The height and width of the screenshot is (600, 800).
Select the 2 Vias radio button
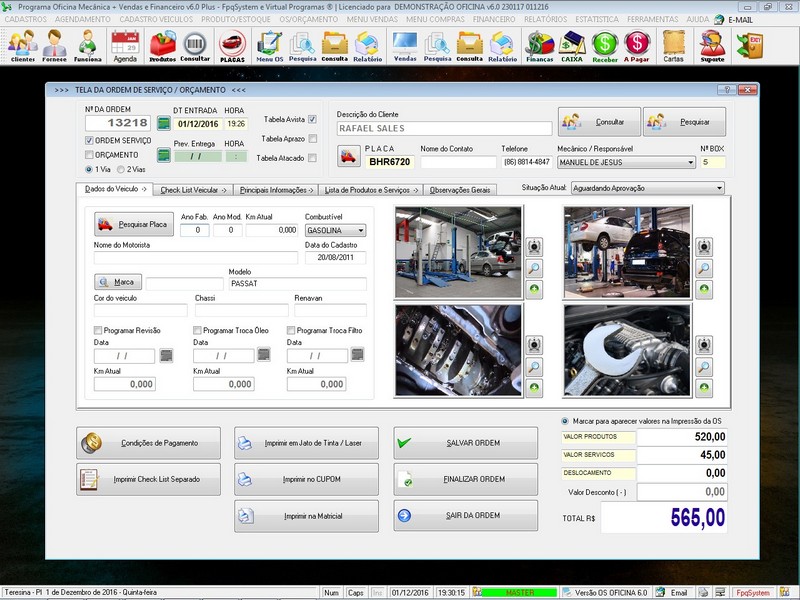(122, 169)
